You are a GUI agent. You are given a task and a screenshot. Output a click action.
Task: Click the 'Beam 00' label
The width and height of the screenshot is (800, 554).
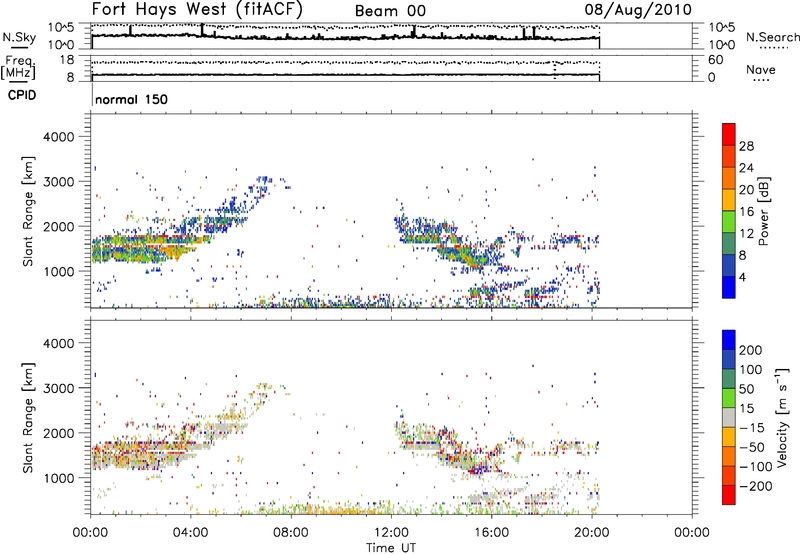pyautogui.click(x=390, y=11)
